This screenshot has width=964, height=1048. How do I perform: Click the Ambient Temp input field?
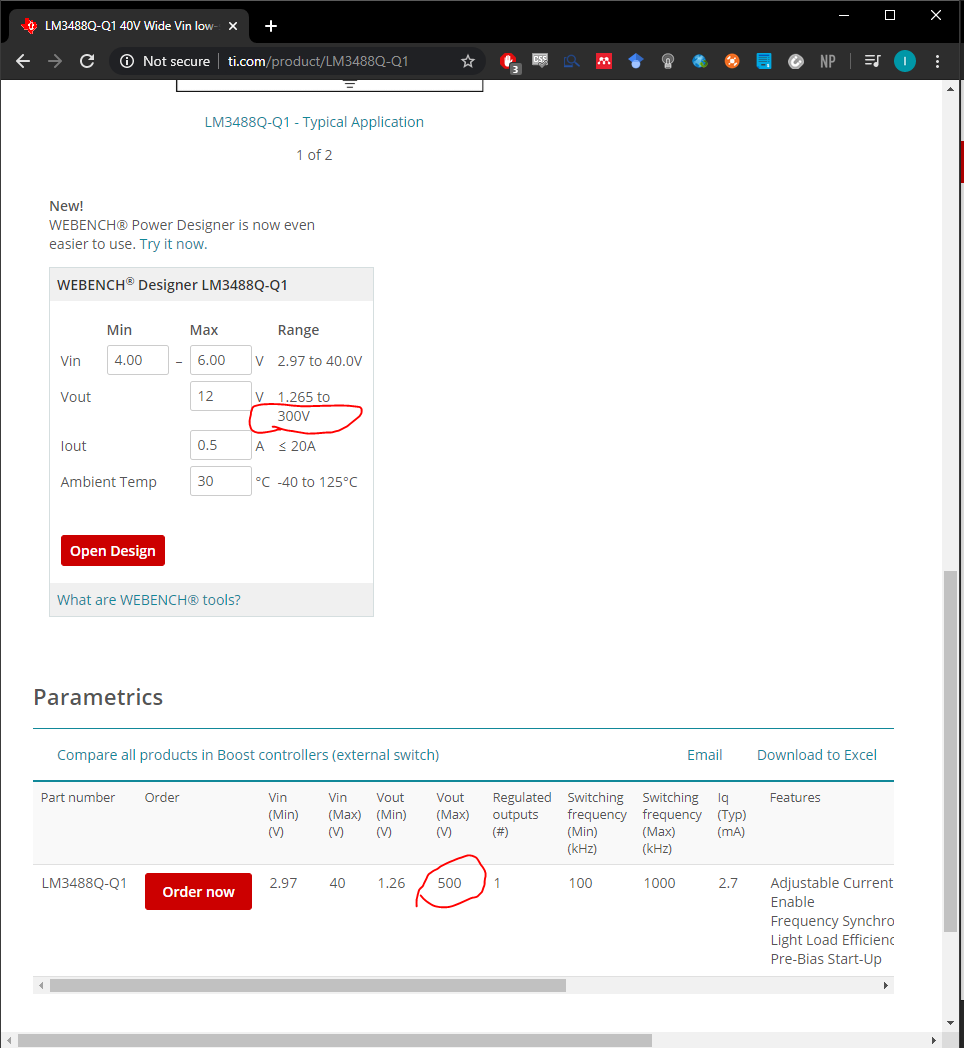pos(221,481)
